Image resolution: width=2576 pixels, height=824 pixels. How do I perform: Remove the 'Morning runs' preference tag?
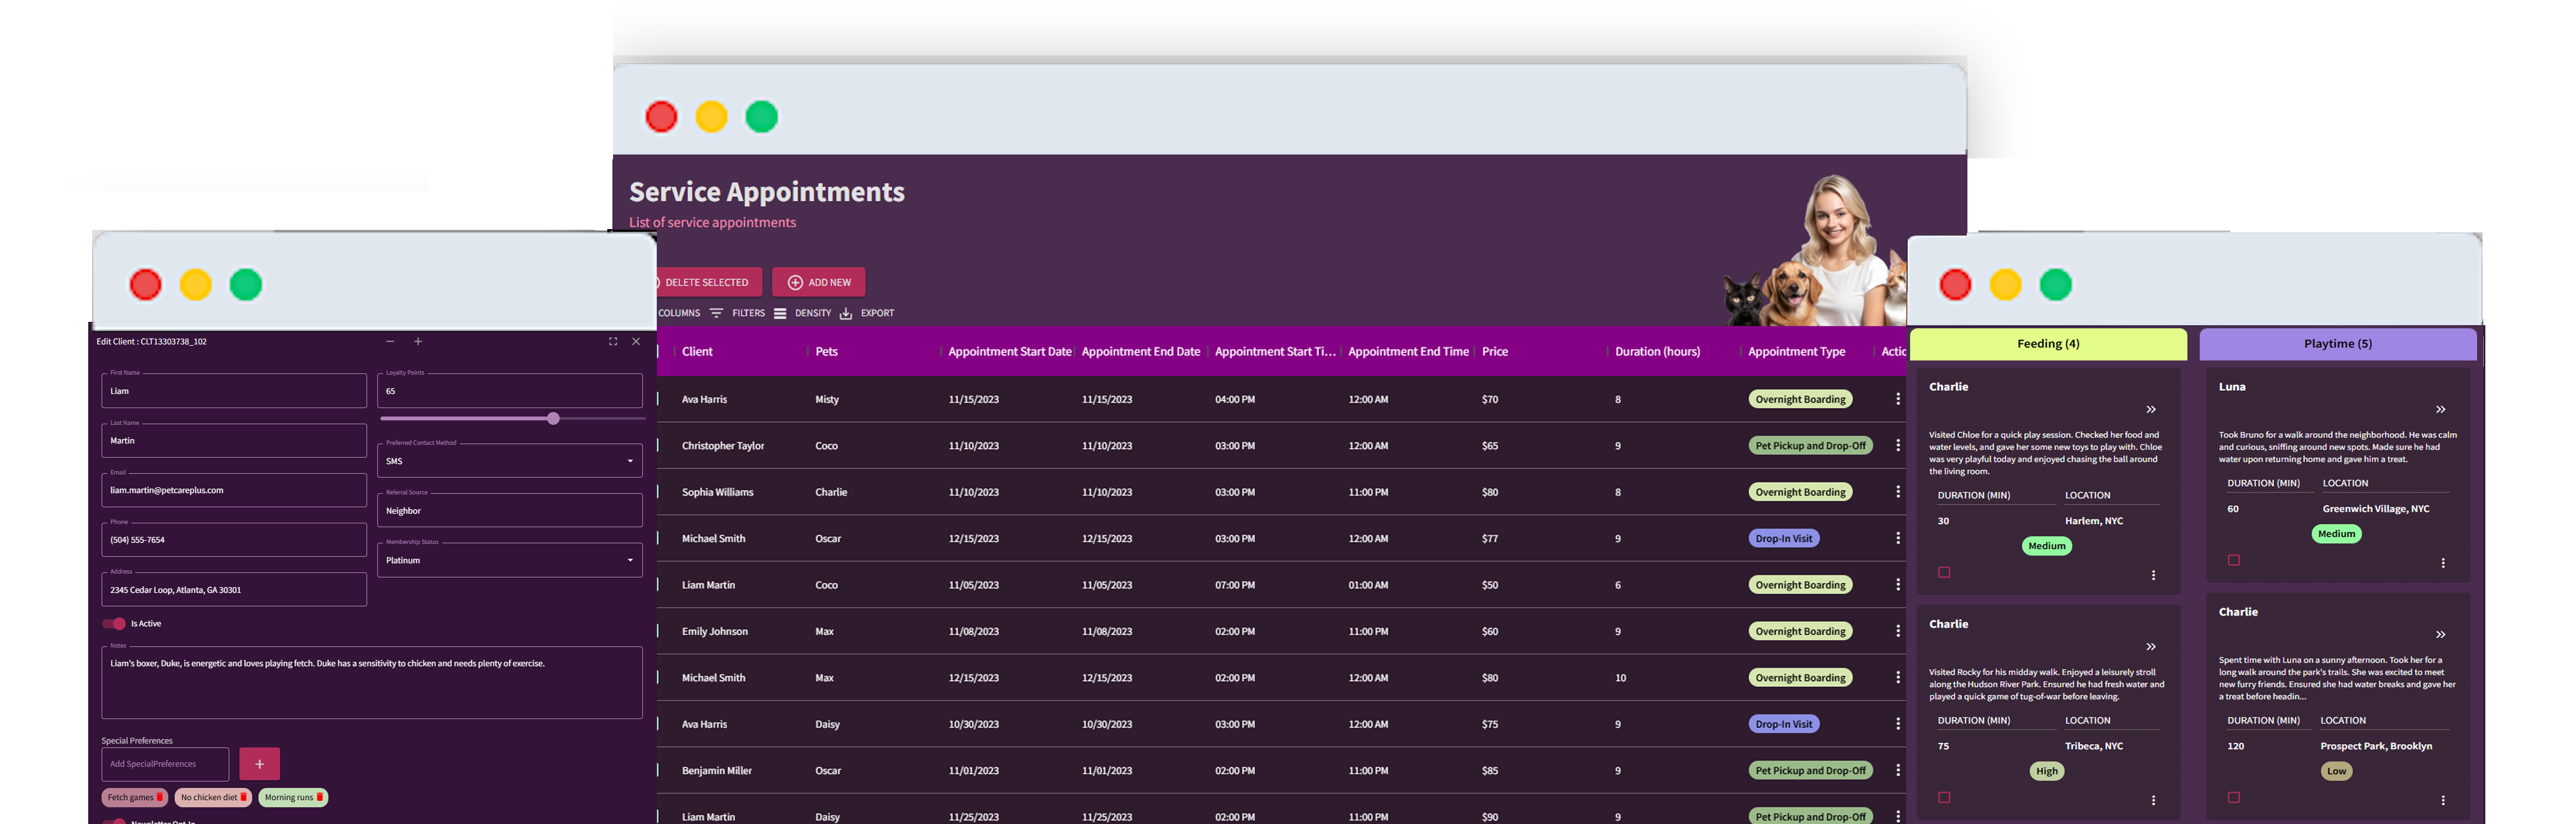[x=320, y=797]
